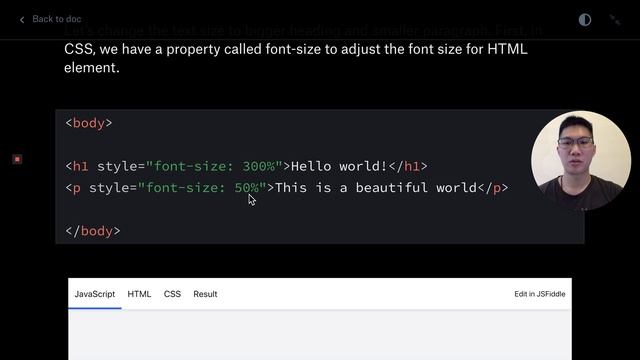The width and height of the screenshot is (640, 360).
Task: Click the opening <body> tag text
Action: 89,123
